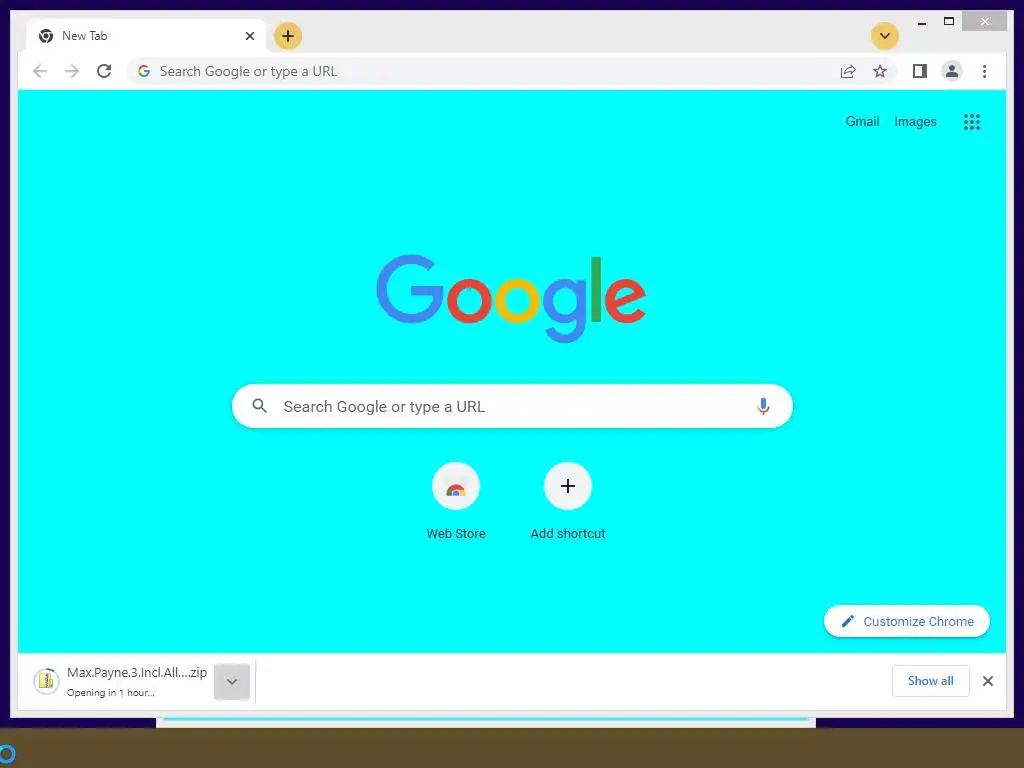The height and width of the screenshot is (768, 1024).
Task: Open Images link
Action: point(915,121)
